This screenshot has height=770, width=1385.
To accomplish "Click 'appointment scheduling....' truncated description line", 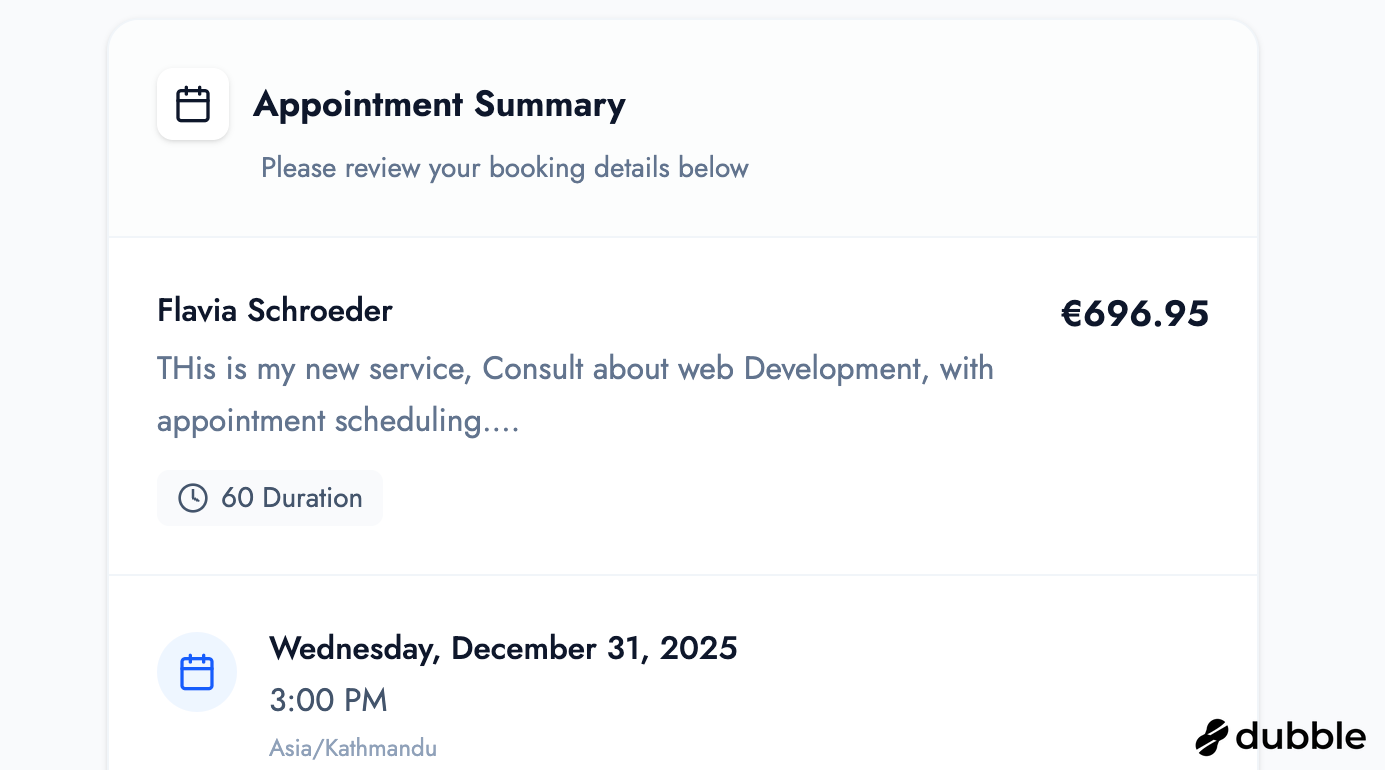I will click(338, 421).
